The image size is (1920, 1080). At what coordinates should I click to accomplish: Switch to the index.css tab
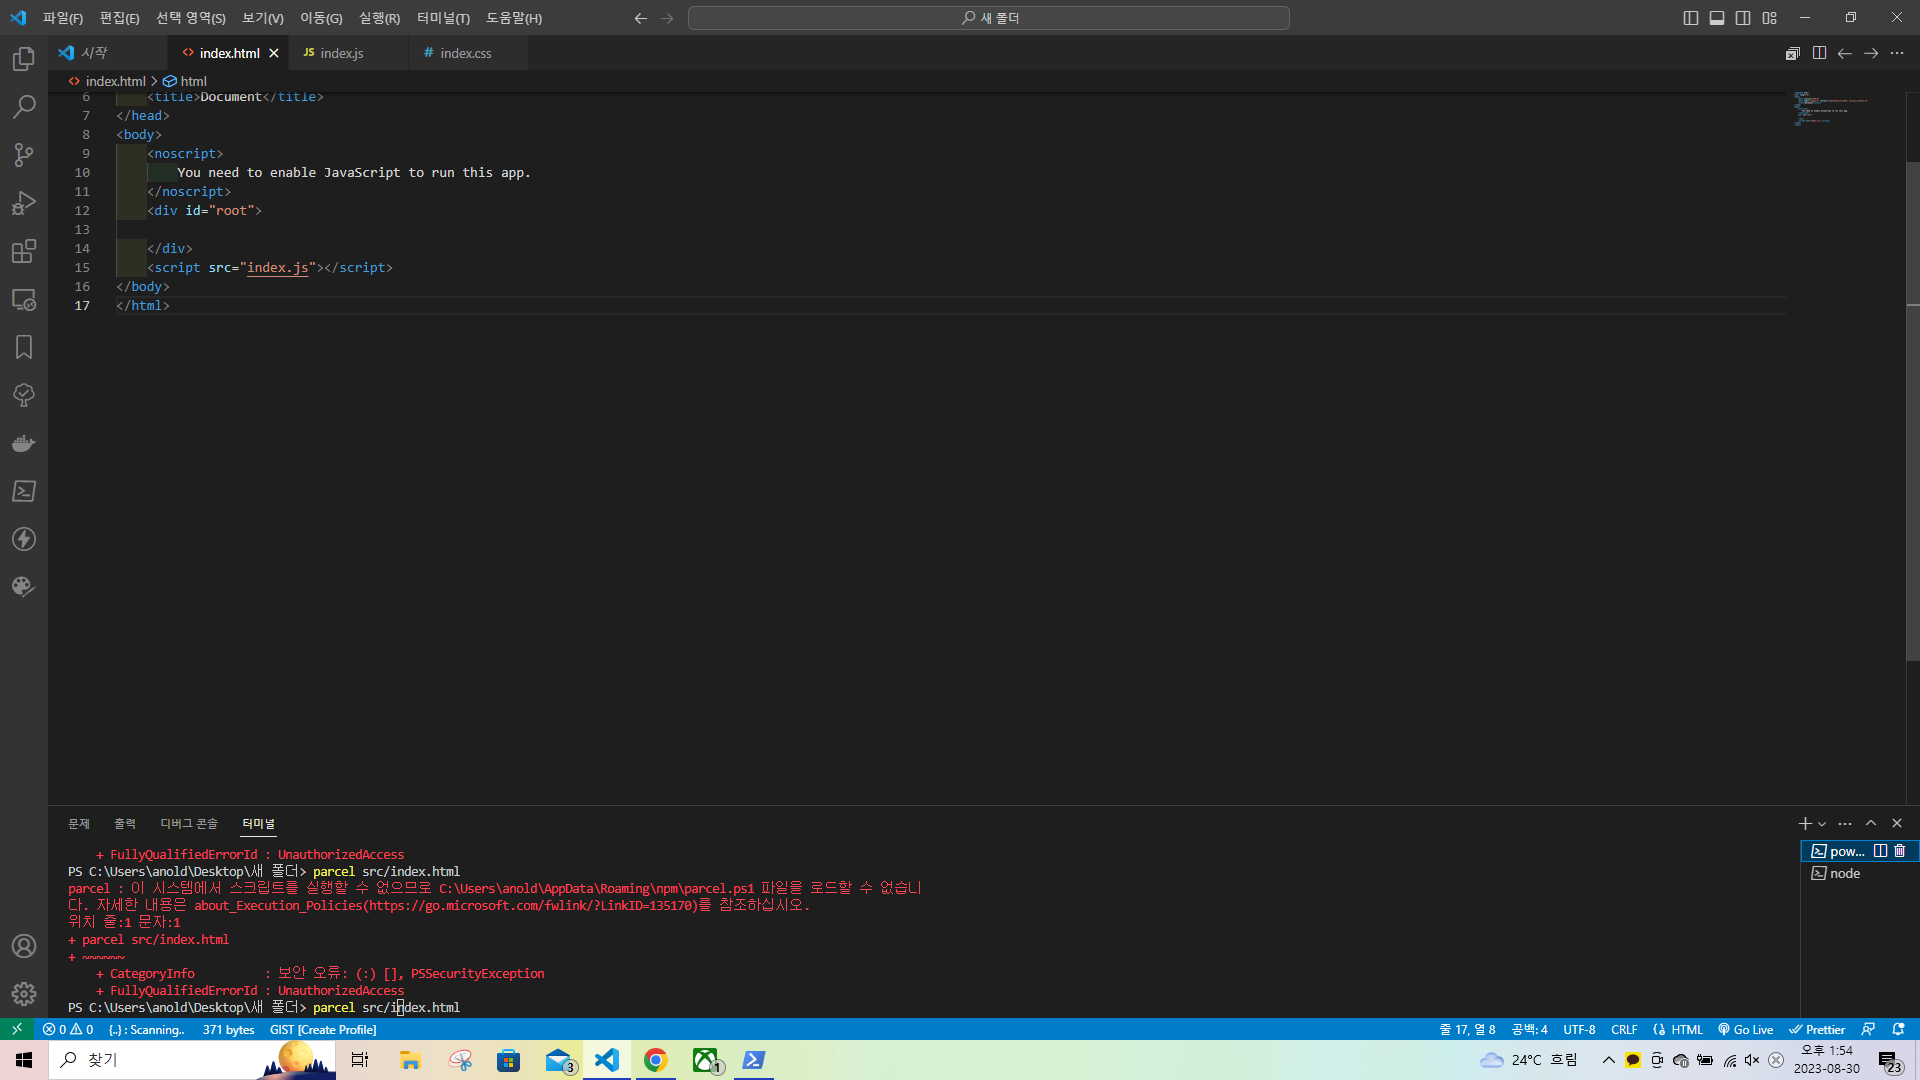point(466,53)
